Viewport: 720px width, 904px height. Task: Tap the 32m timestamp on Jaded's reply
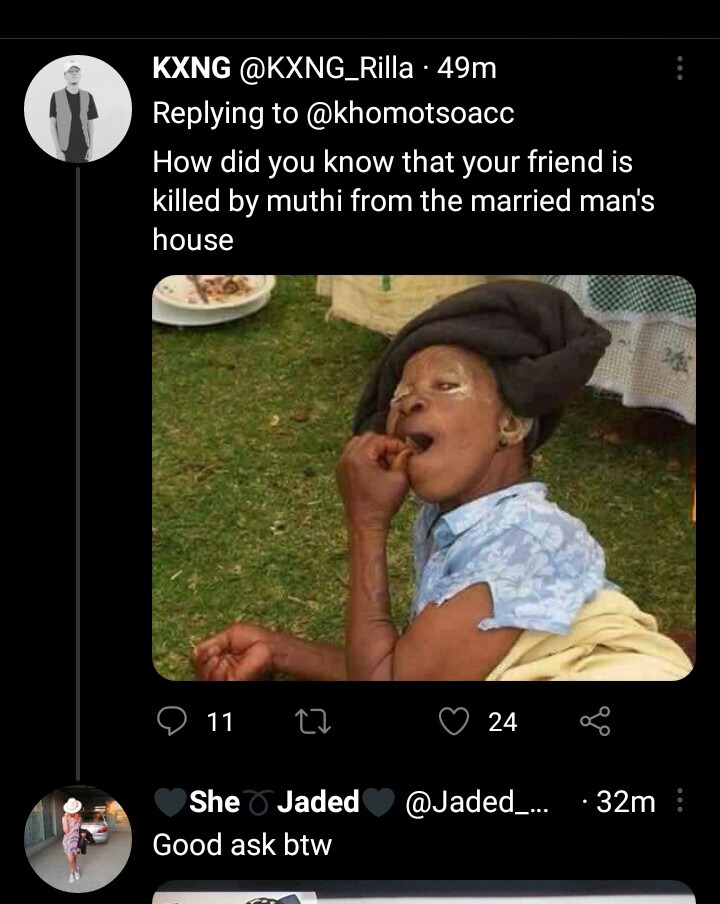[x=625, y=801]
